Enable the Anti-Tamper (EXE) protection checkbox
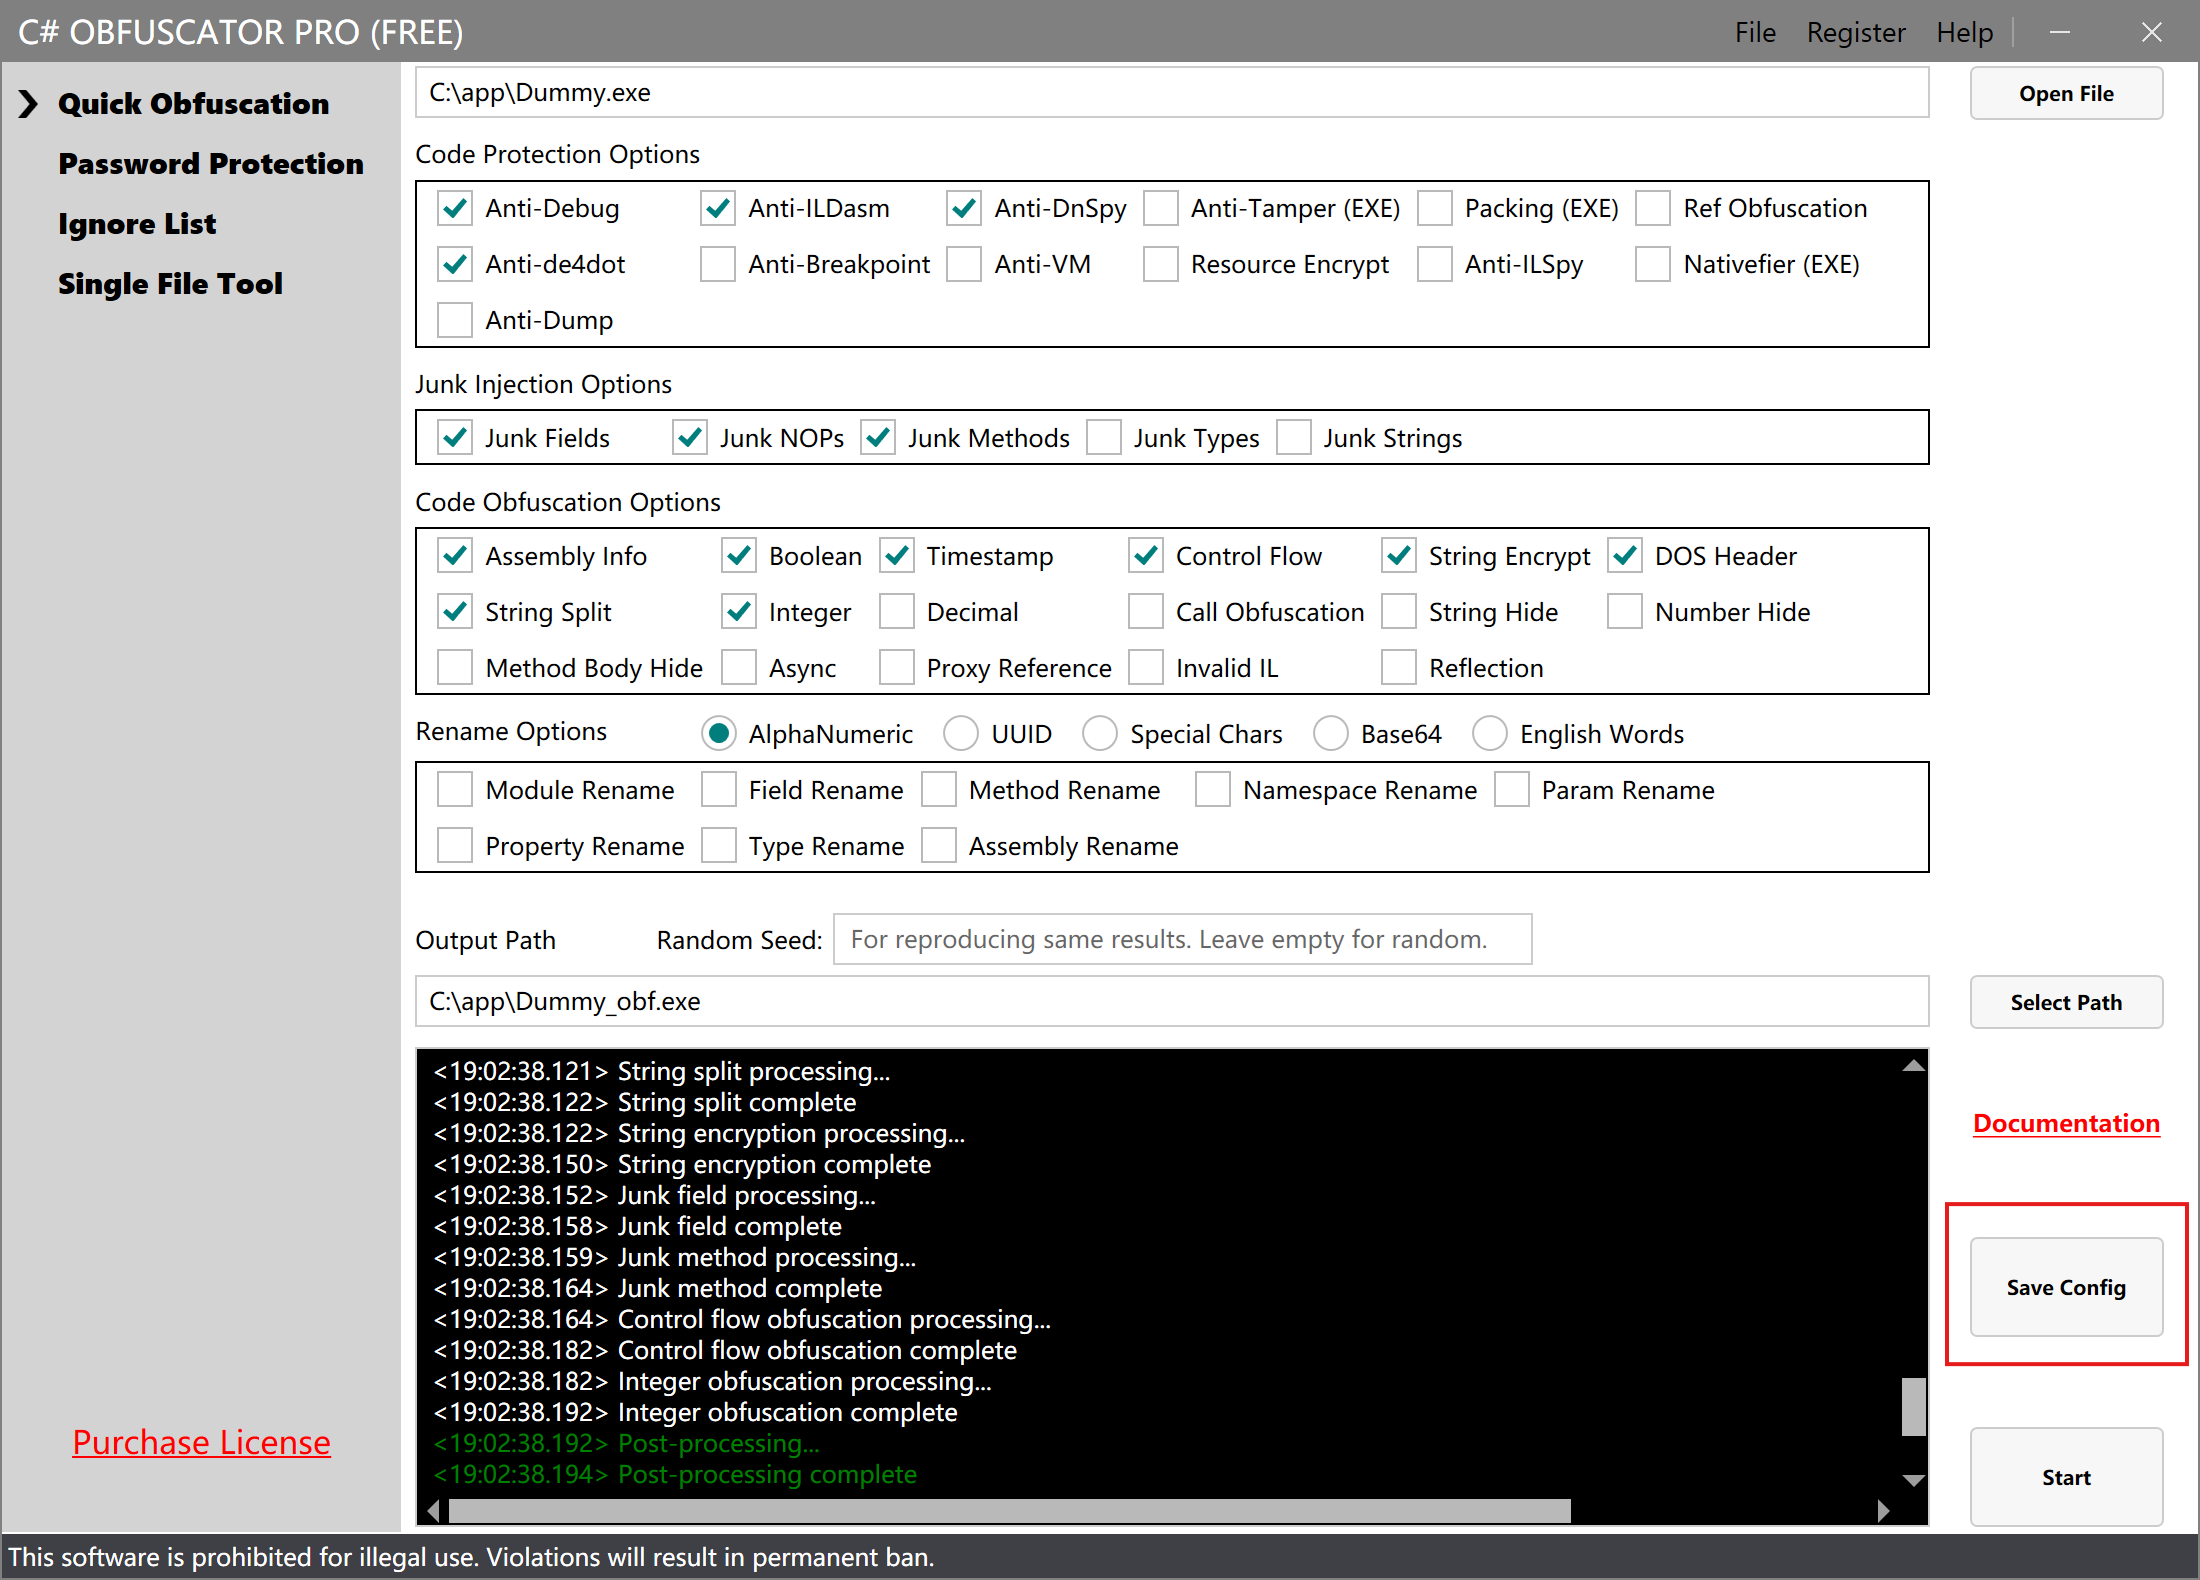Image resolution: width=2200 pixels, height=1580 pixels. (x=1161, y=208)
